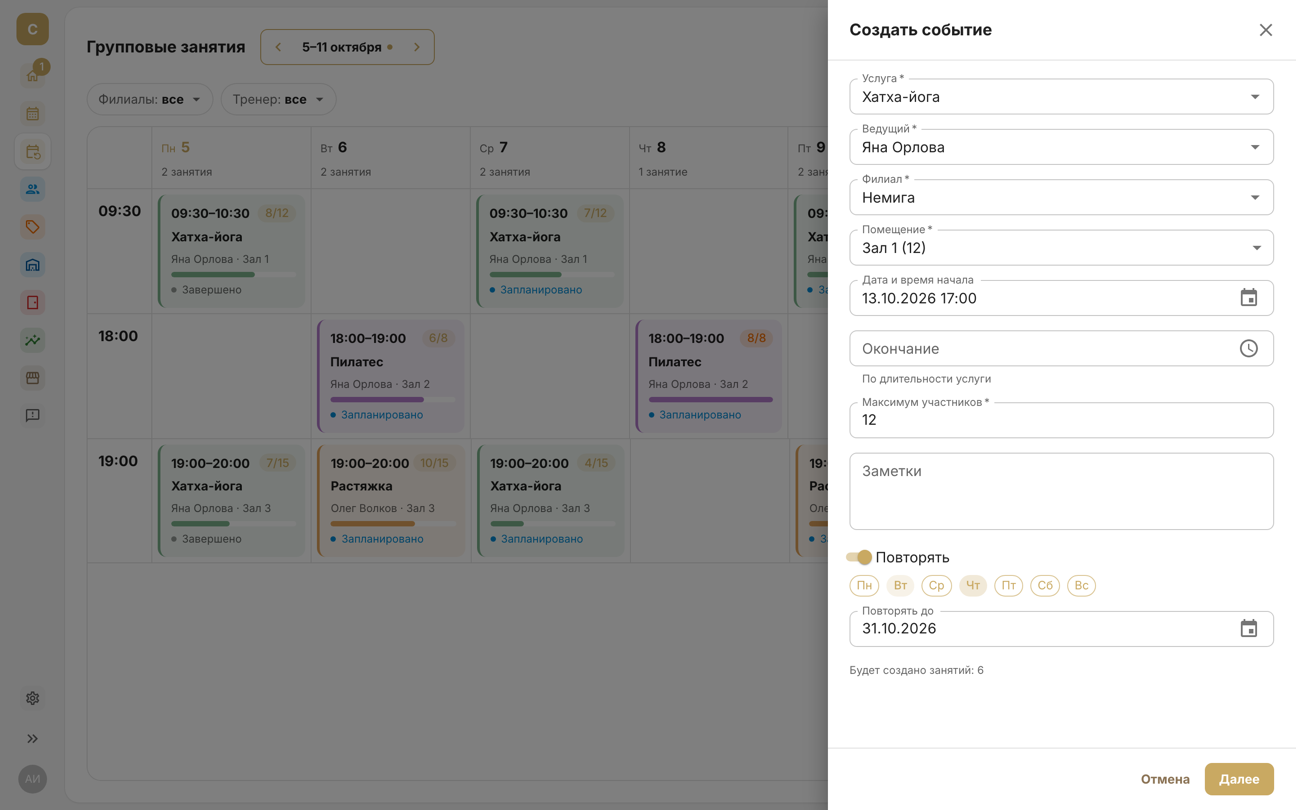The image size is (1296, 810).
Task: Click the Заметки text area
Action: click(x=1061, y=491)
